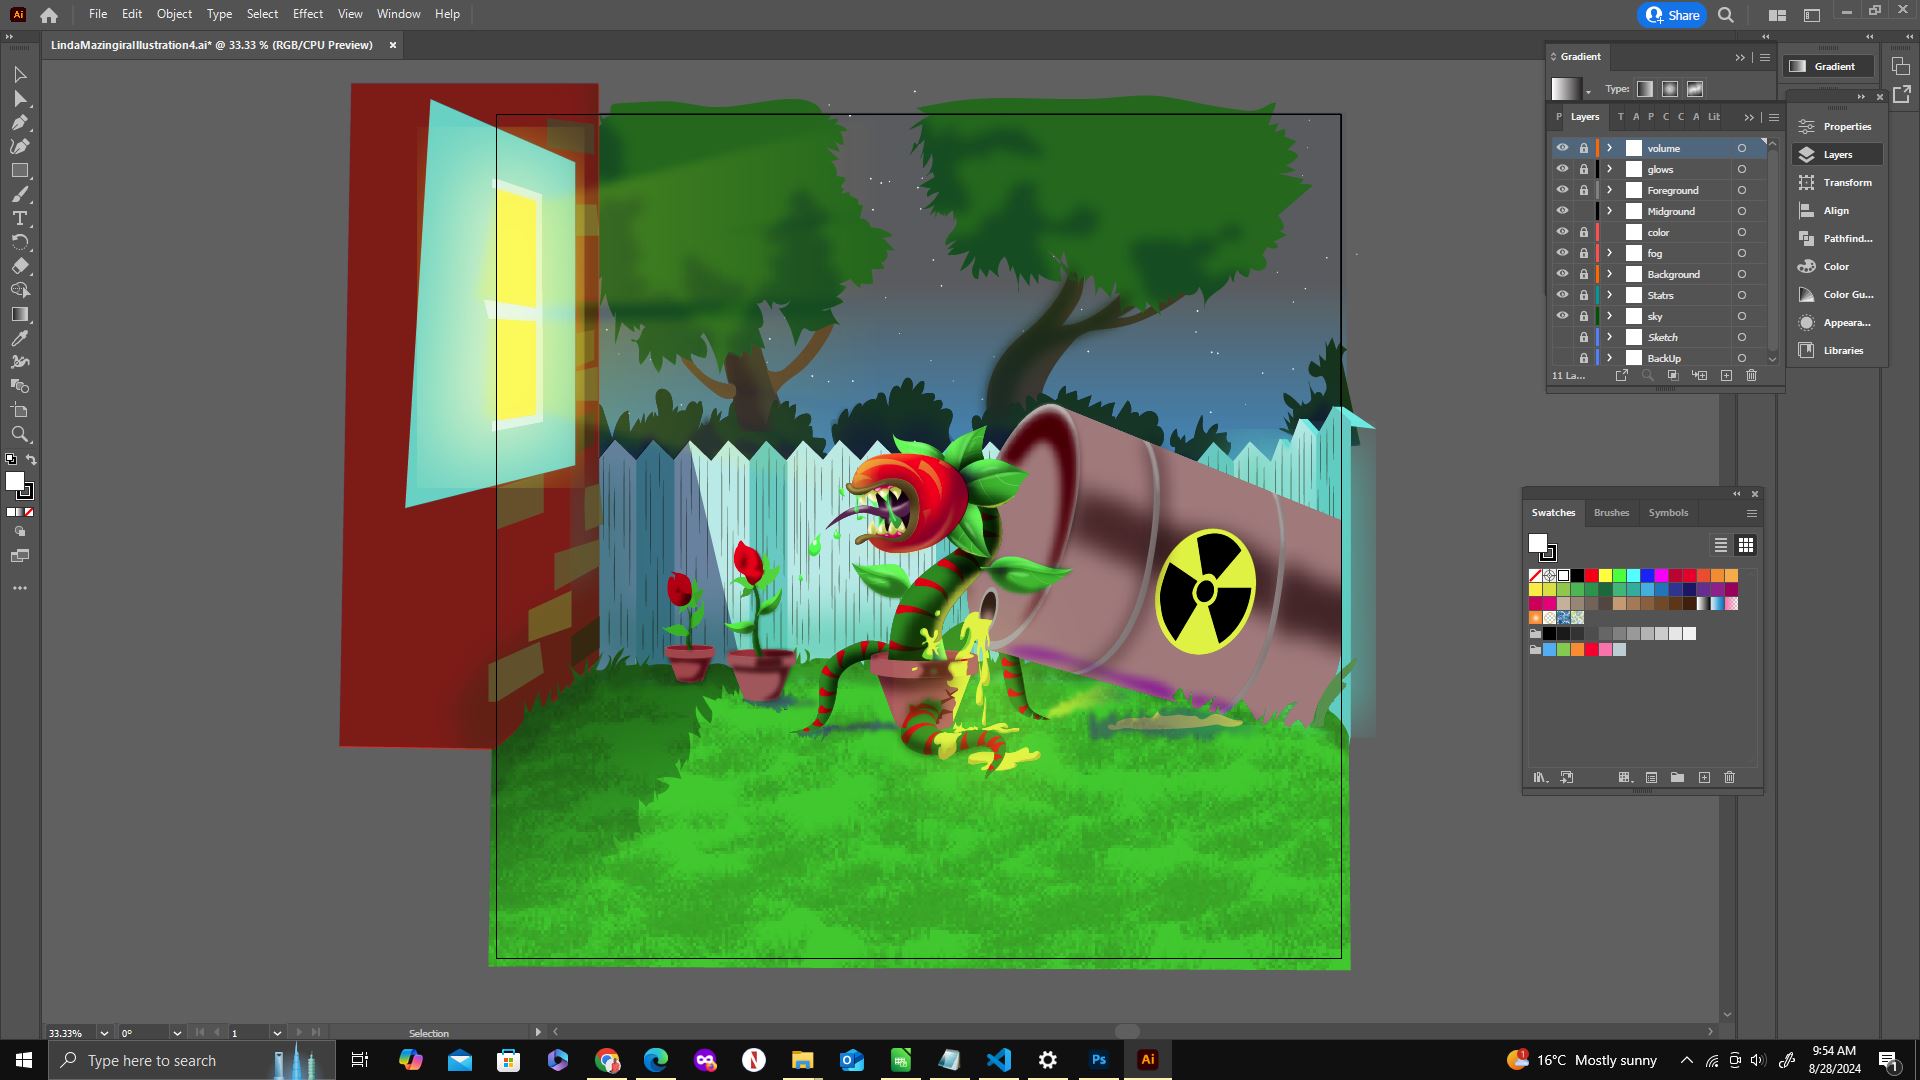1920x1080 pixels.
Task: Expand the Foreground layer
Action: coord(1609,190)
